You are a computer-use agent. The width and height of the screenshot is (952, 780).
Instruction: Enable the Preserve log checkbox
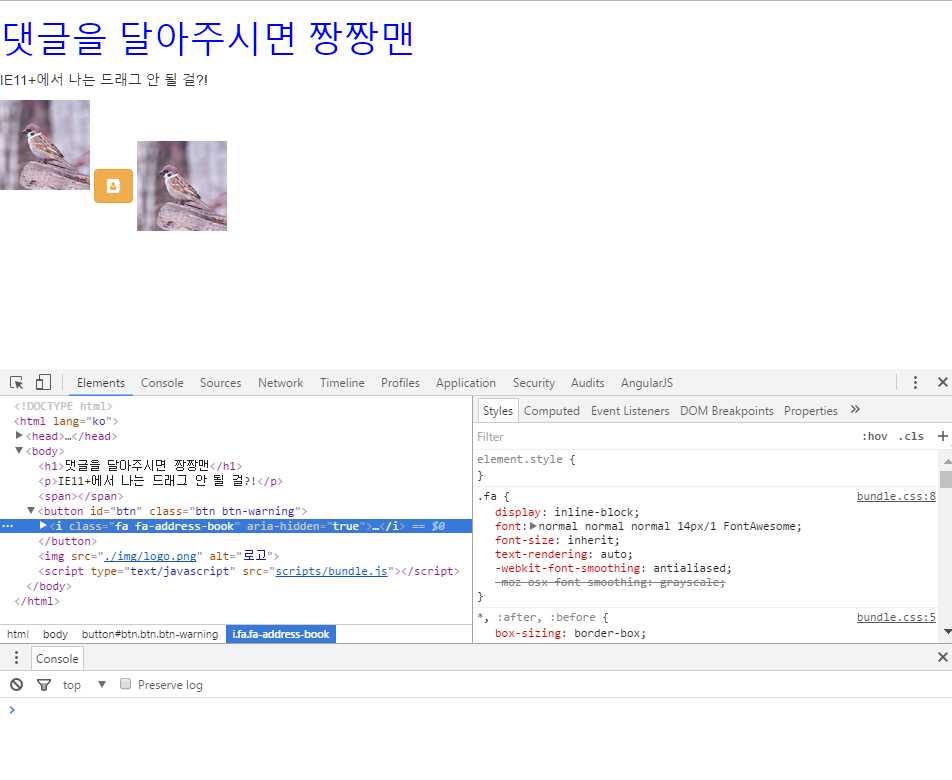126,684
